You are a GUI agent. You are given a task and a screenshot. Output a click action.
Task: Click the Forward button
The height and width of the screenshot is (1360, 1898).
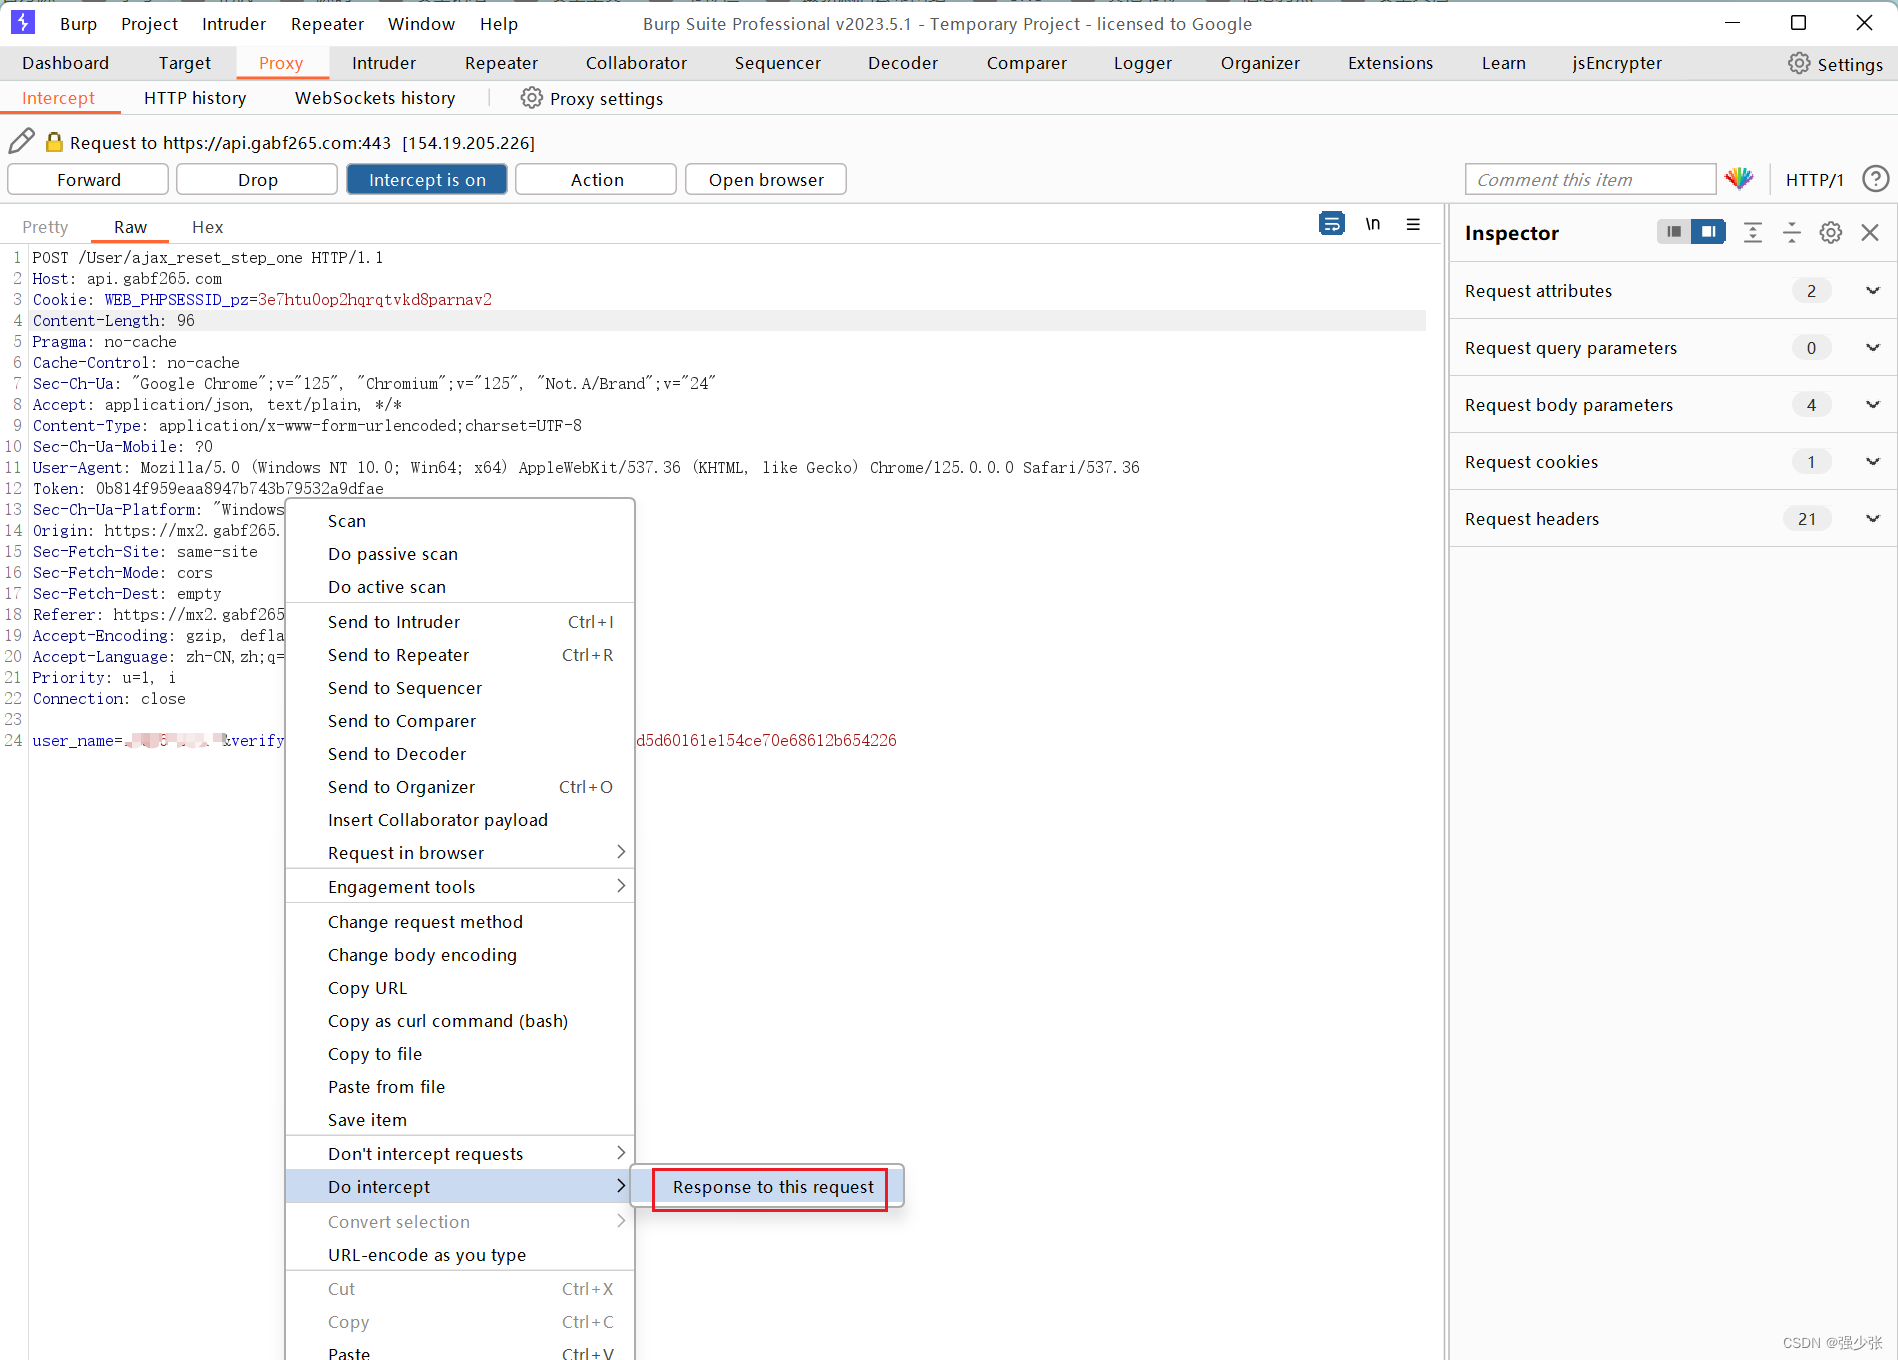[88, 180]
